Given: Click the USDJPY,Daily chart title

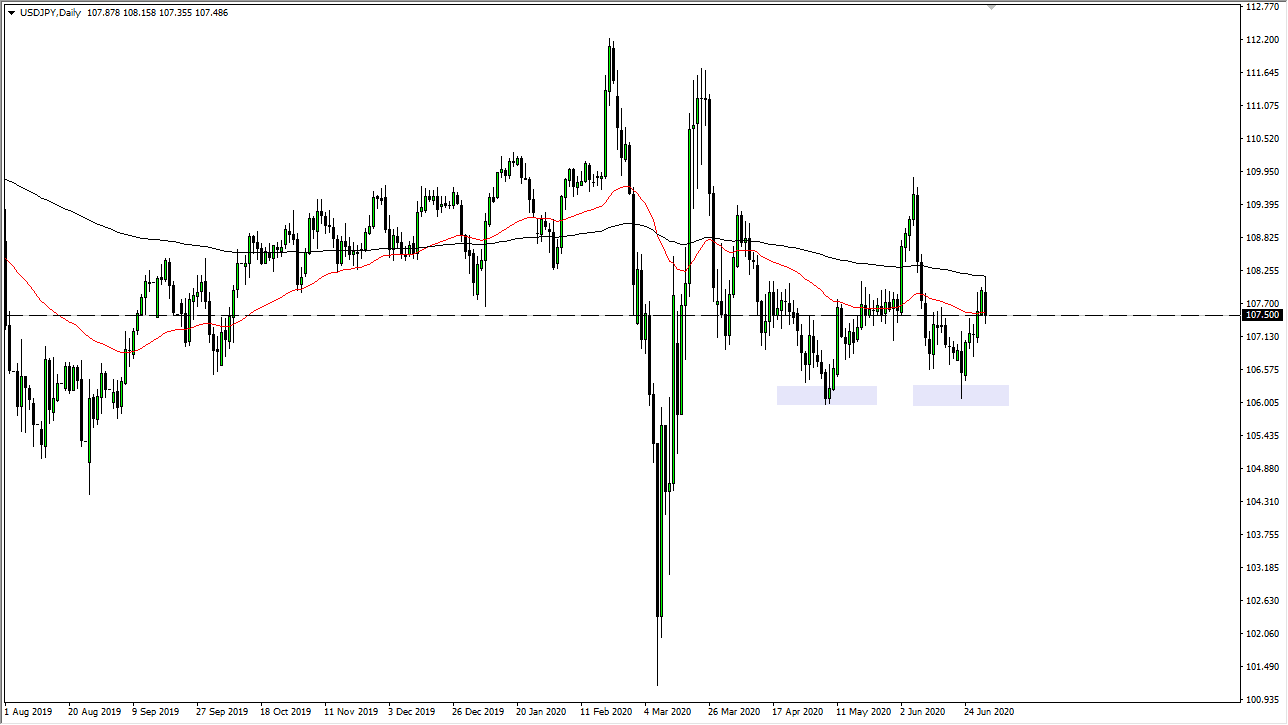Looking at the screenshot, I should [51, 12].
